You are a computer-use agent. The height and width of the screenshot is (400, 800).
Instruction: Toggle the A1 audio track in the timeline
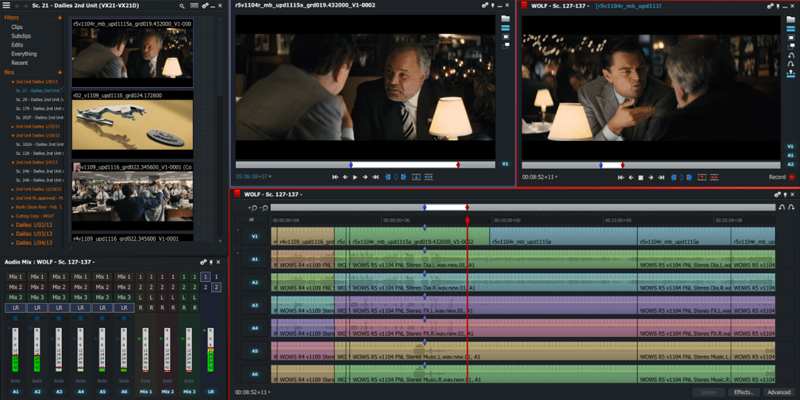[x=255, y=259]
